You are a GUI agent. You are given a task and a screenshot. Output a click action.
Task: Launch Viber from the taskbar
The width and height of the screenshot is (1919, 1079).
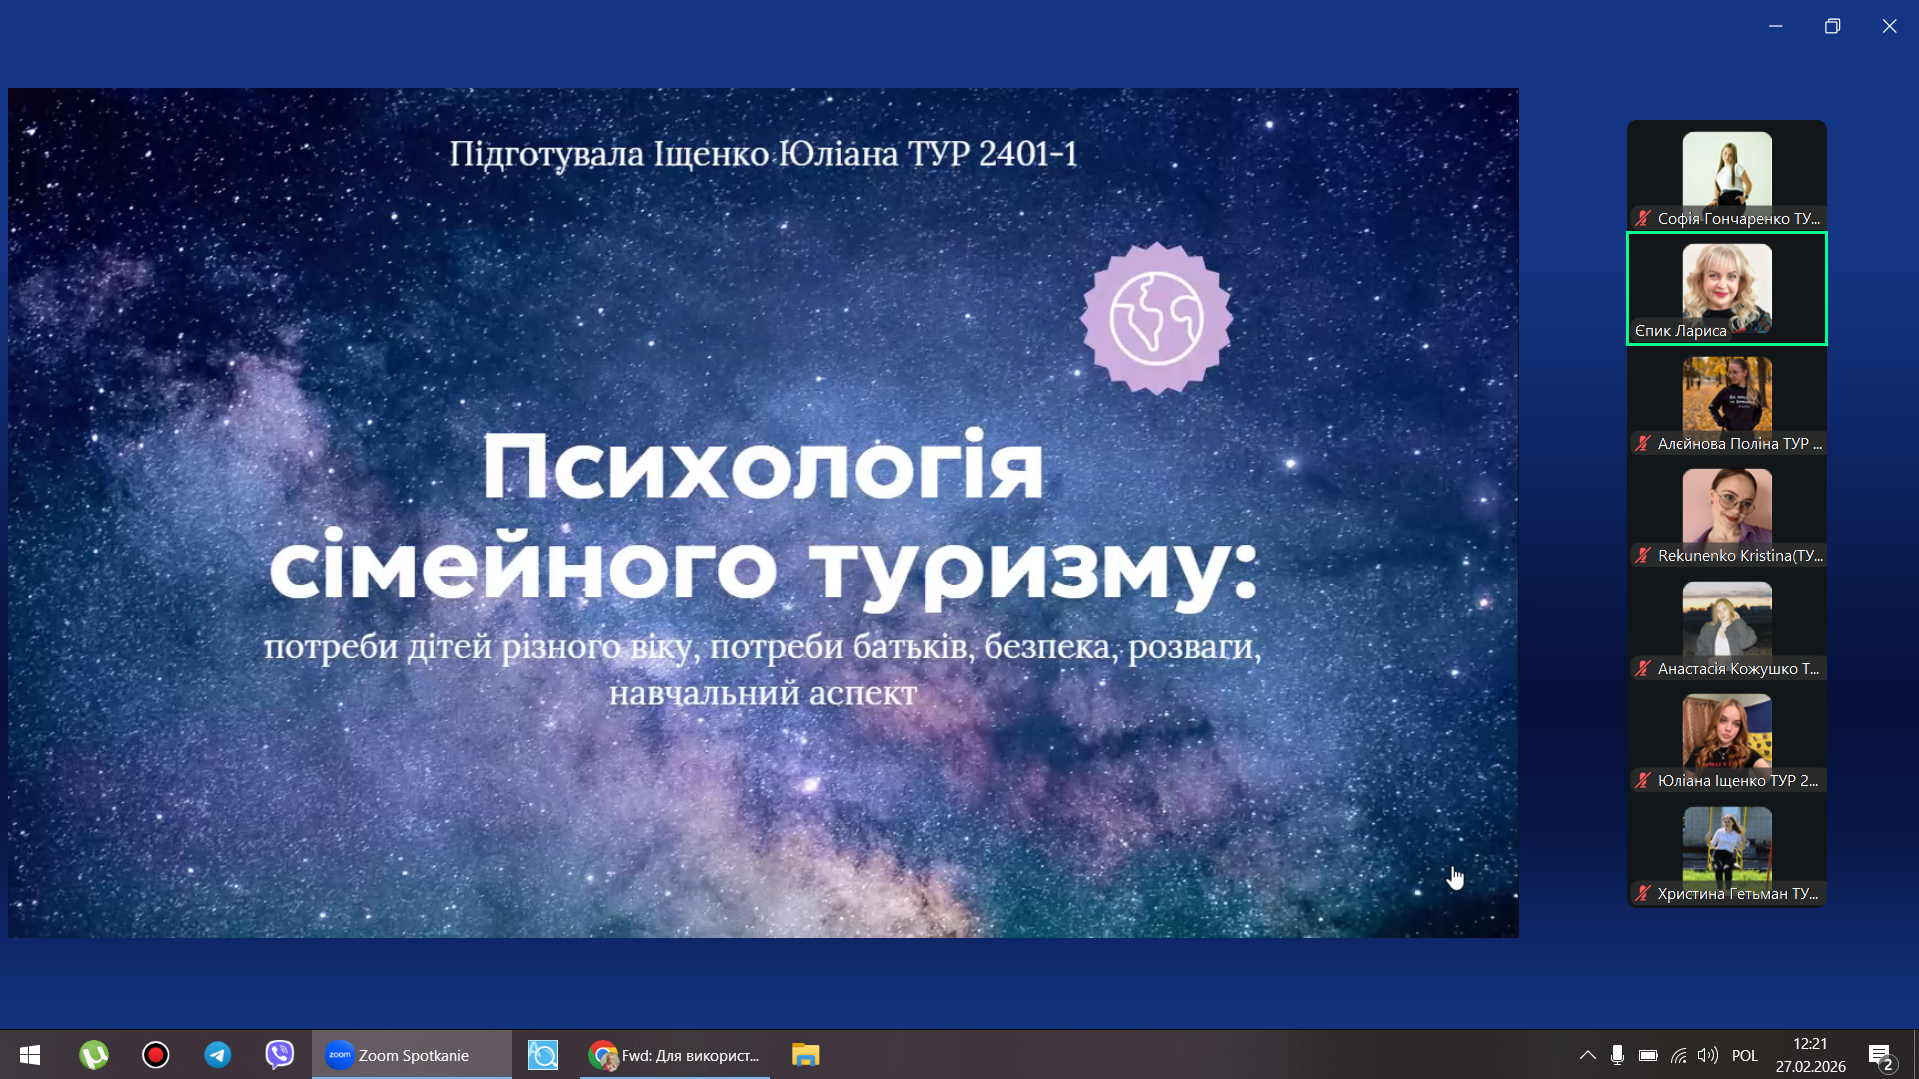pyautogui.click(x=279, y=1055)
